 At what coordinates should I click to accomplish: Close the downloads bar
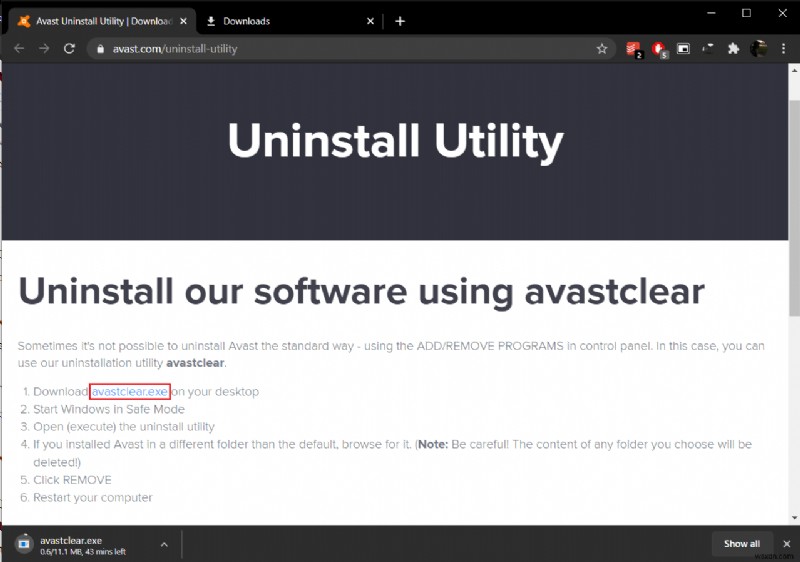tap(787, 544)
